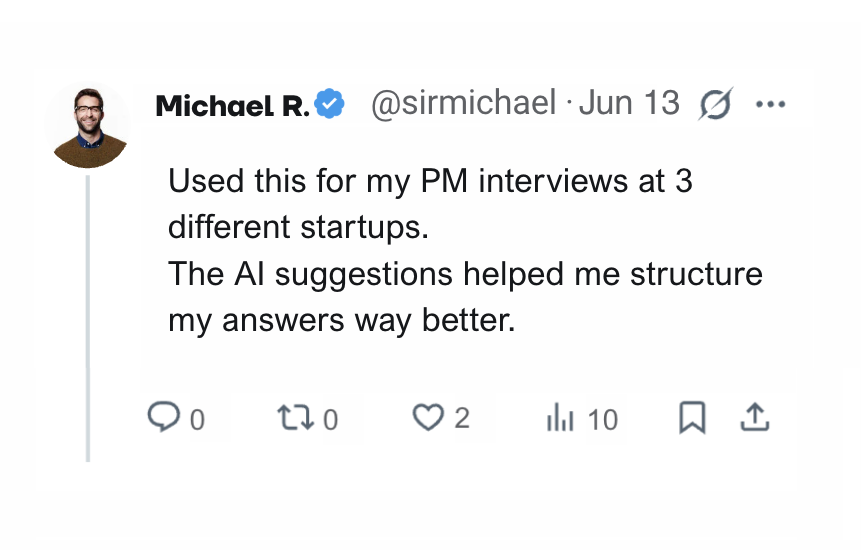Click the view count number 10
The height and width of the screenshot is (550, 864).
[603, 420]
